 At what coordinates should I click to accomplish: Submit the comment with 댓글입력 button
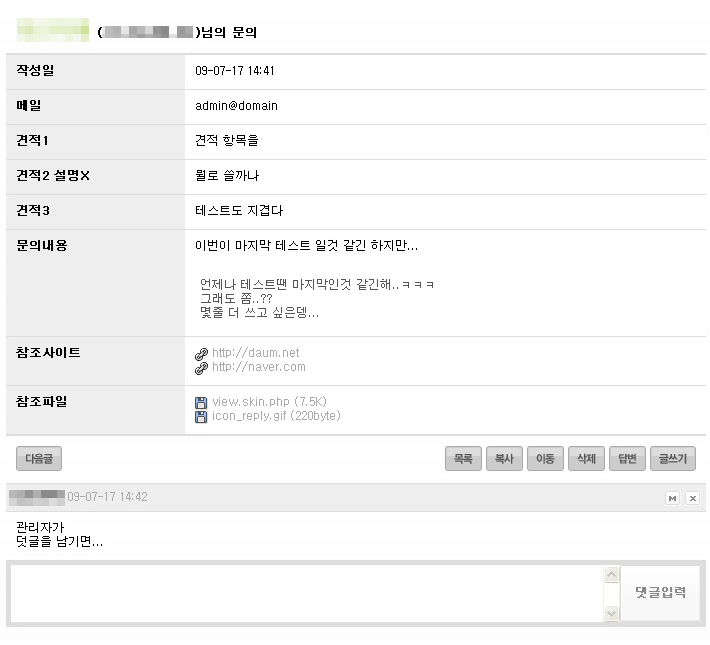[660, 593]
